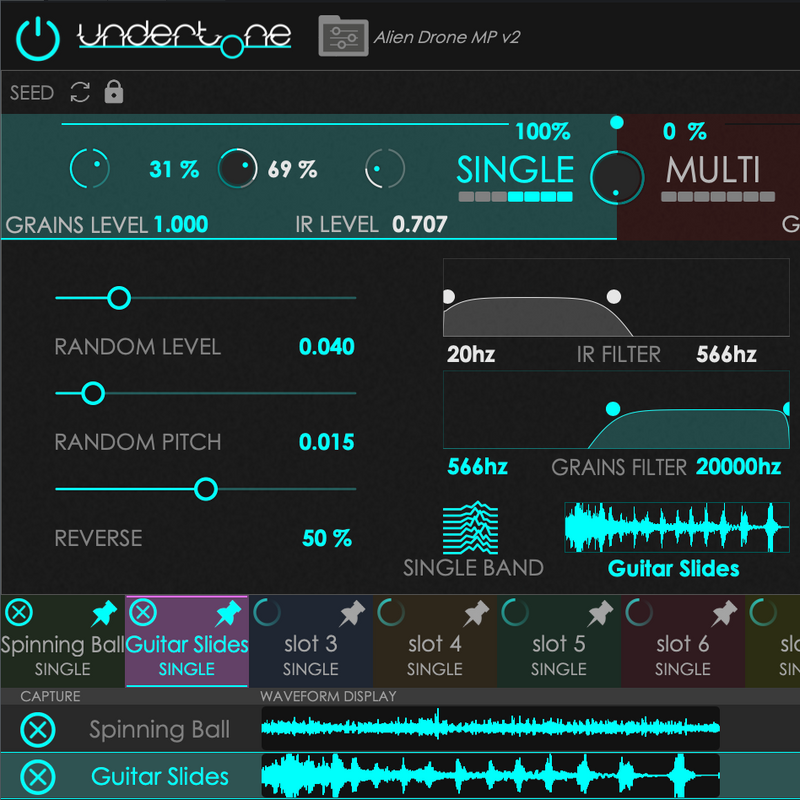Click the IR filter high-cut handle
The height and width of the screenshot is (800, 800).
pyautogui.click(x=614, y=296)
